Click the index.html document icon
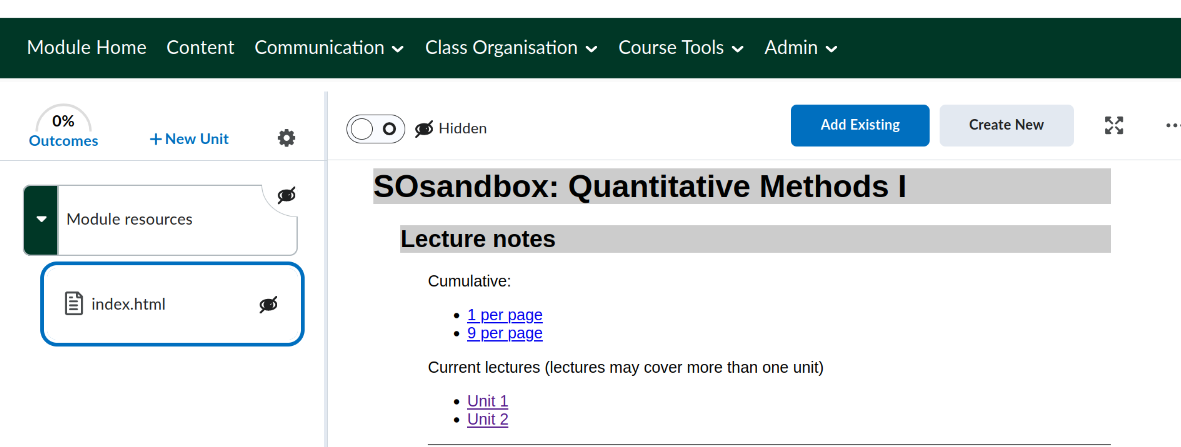Image resolution: width=1181 pixels, height=447 pixels. point(74,304)
